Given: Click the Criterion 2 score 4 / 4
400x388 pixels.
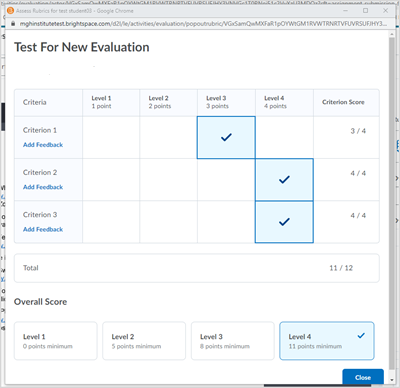Looking at the screenshot, I should (x=358, y=173).
